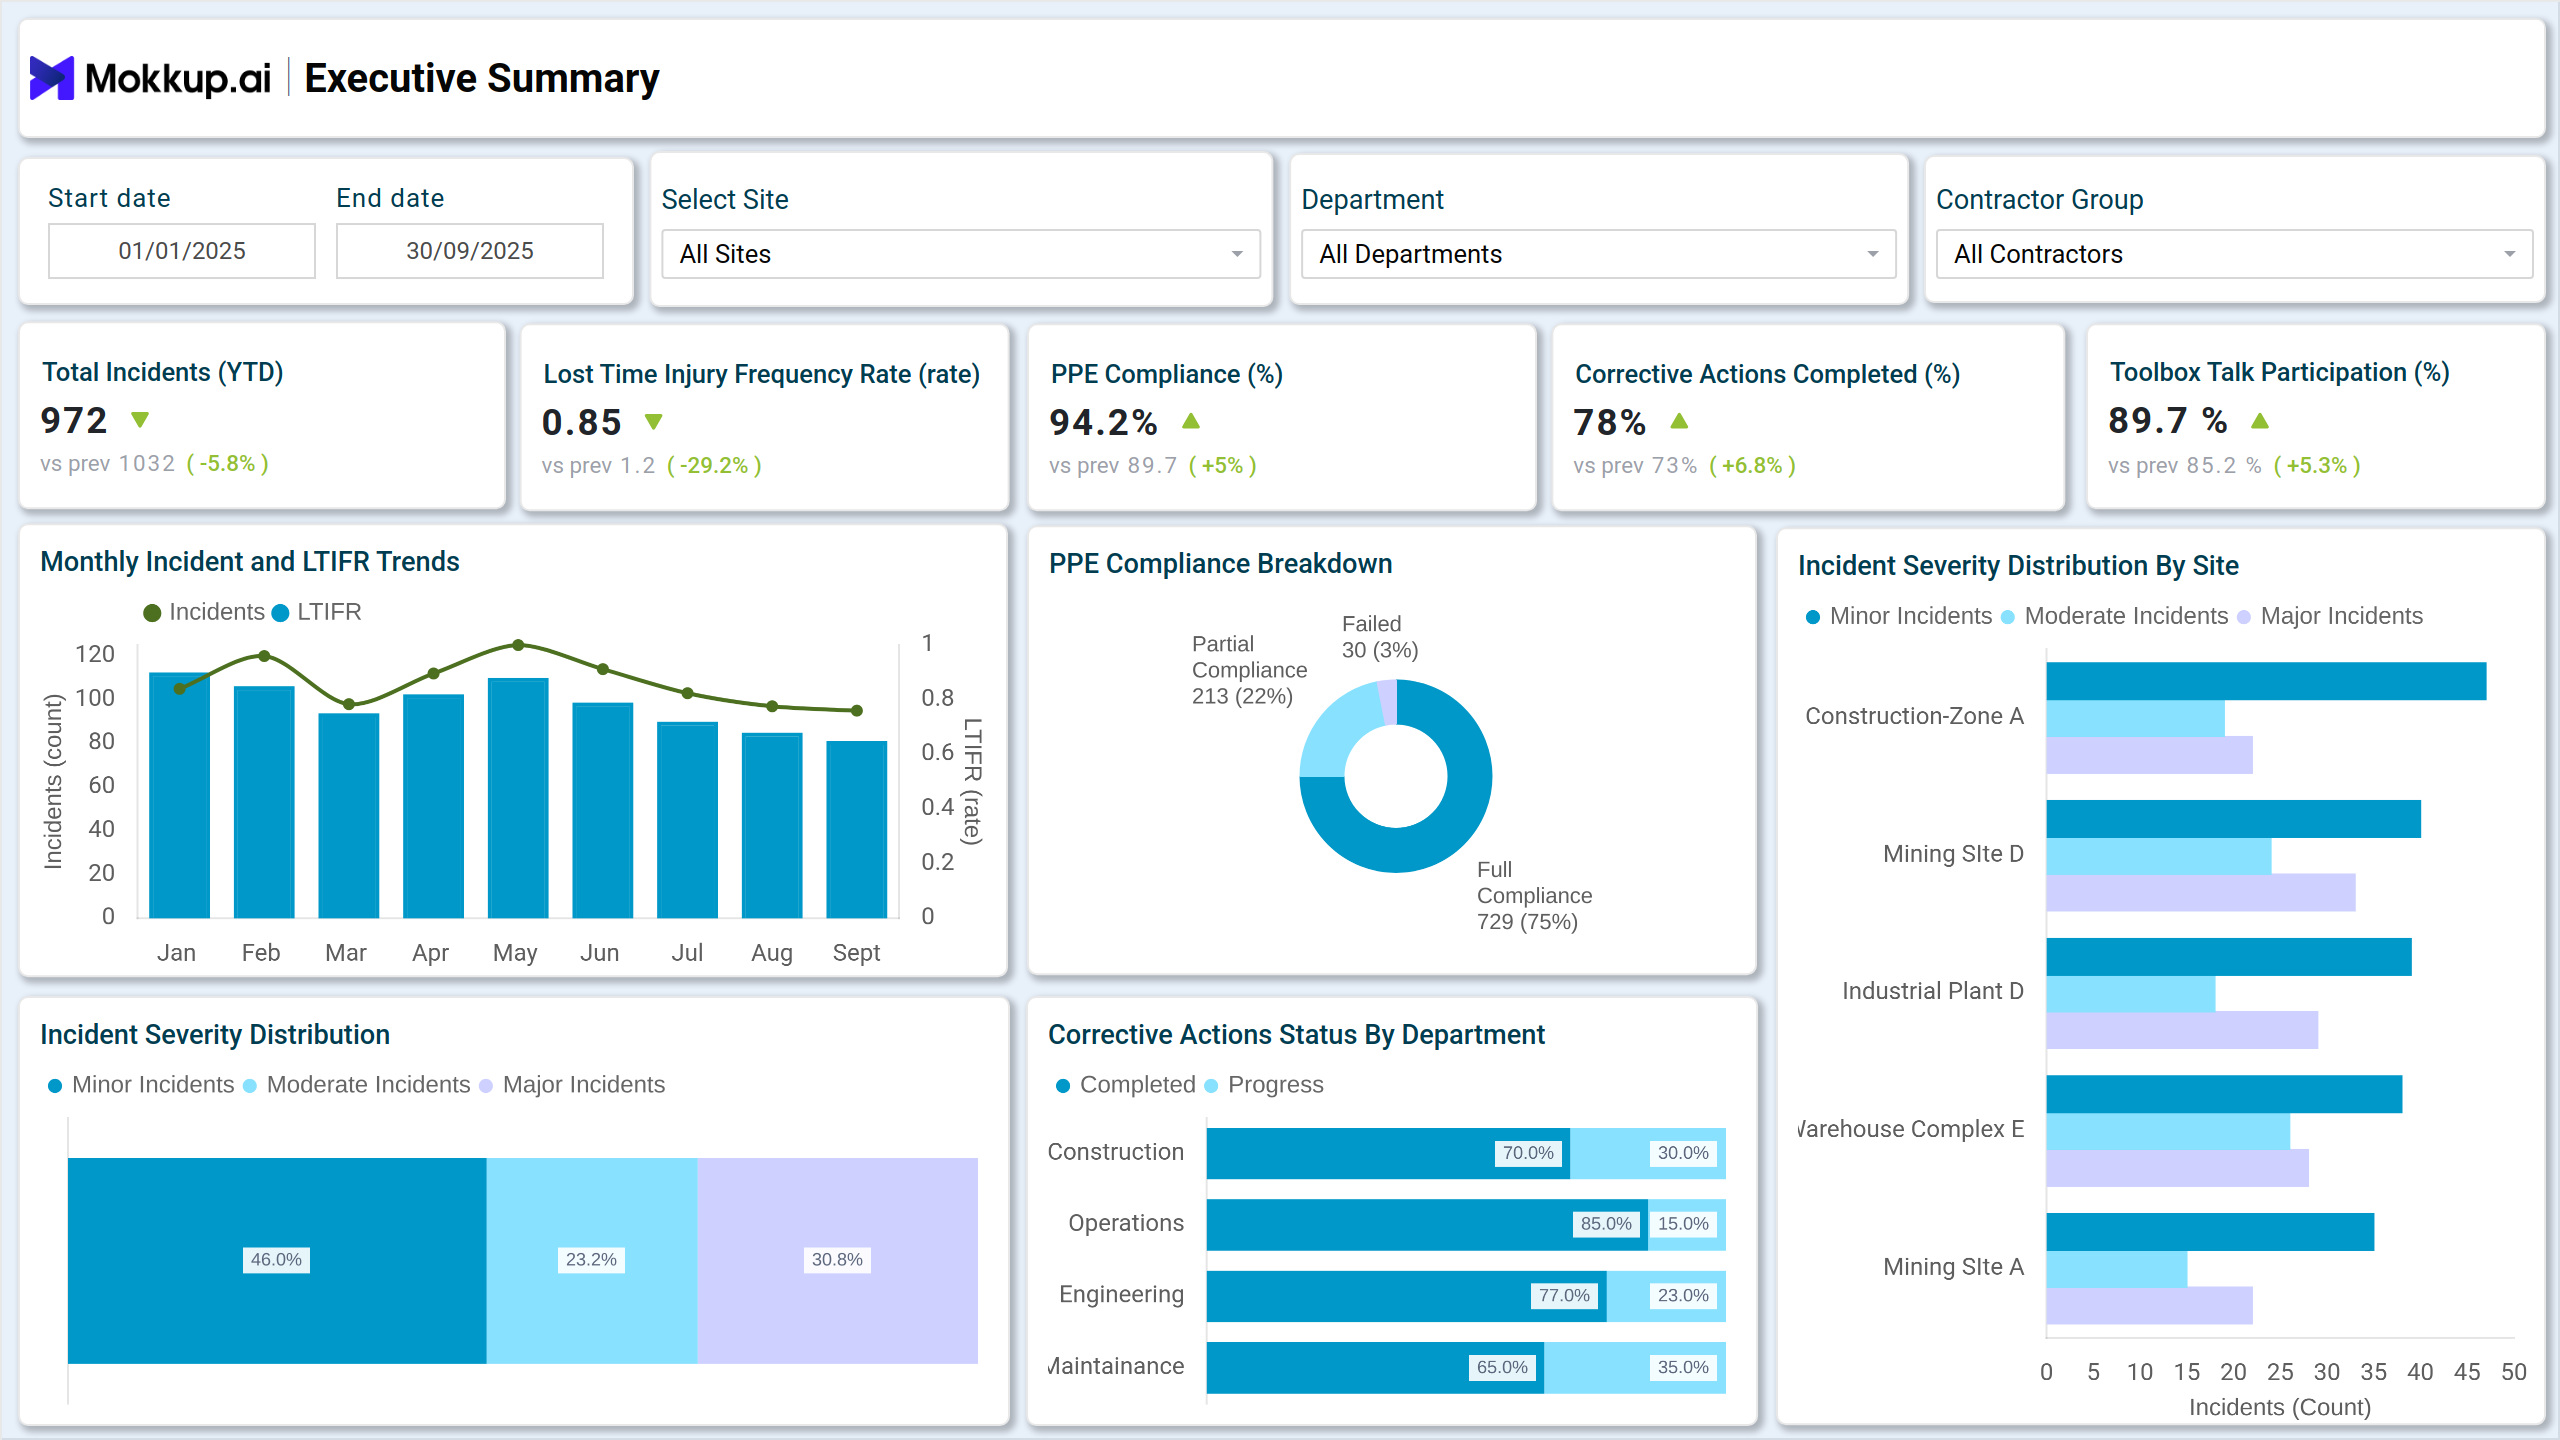Click Industrial Plant D moderate incidents bar
Image resolution: width=2560 pixels, height=1440 pixels.
[x=2131, y=994]
